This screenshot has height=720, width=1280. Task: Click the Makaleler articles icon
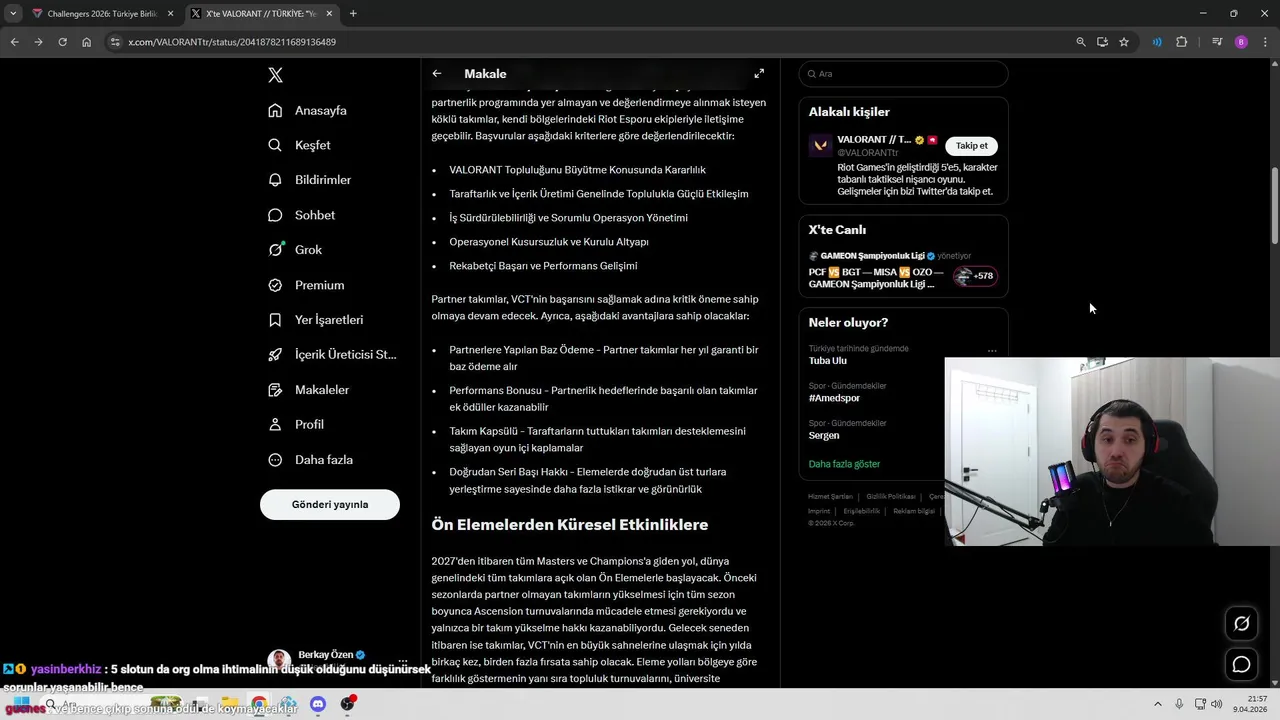click(x=275, y=390)
